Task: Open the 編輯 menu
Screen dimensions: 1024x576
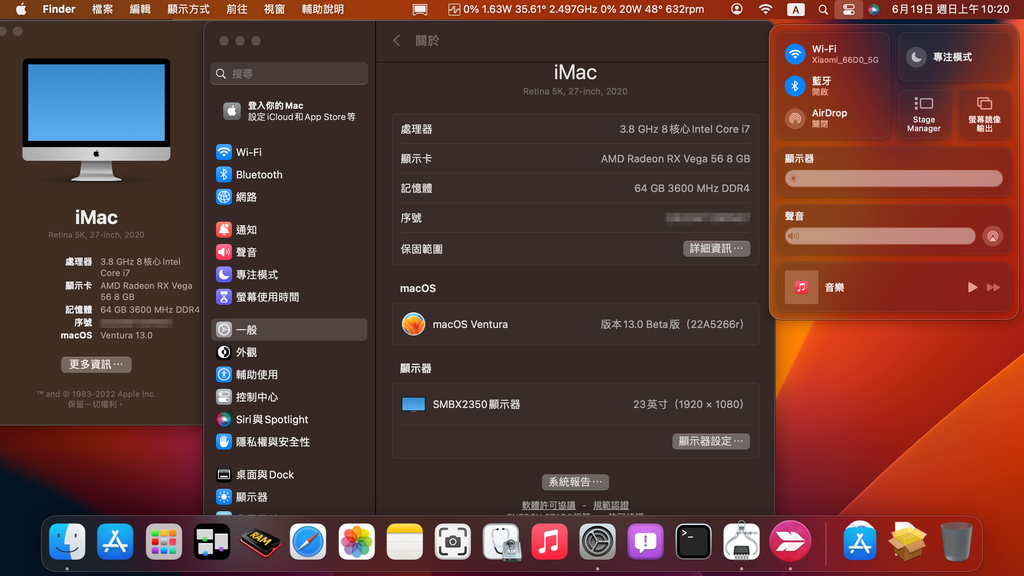Action: (140, 9)
